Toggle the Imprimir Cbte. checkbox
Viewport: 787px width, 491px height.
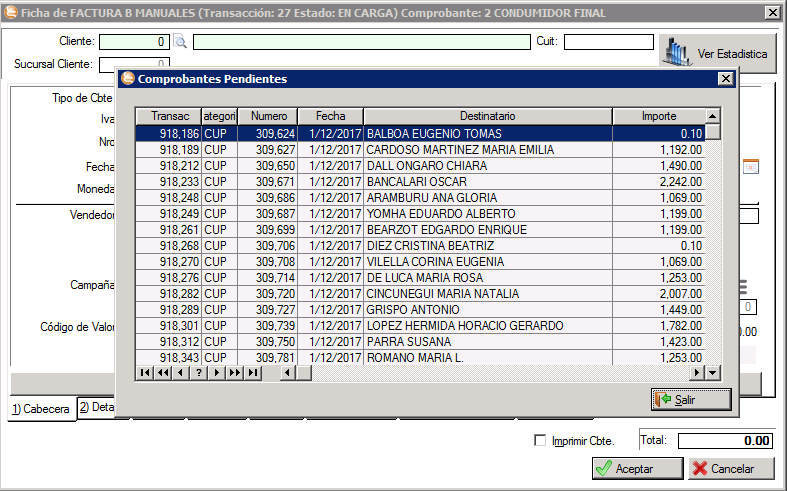point(541,440)
